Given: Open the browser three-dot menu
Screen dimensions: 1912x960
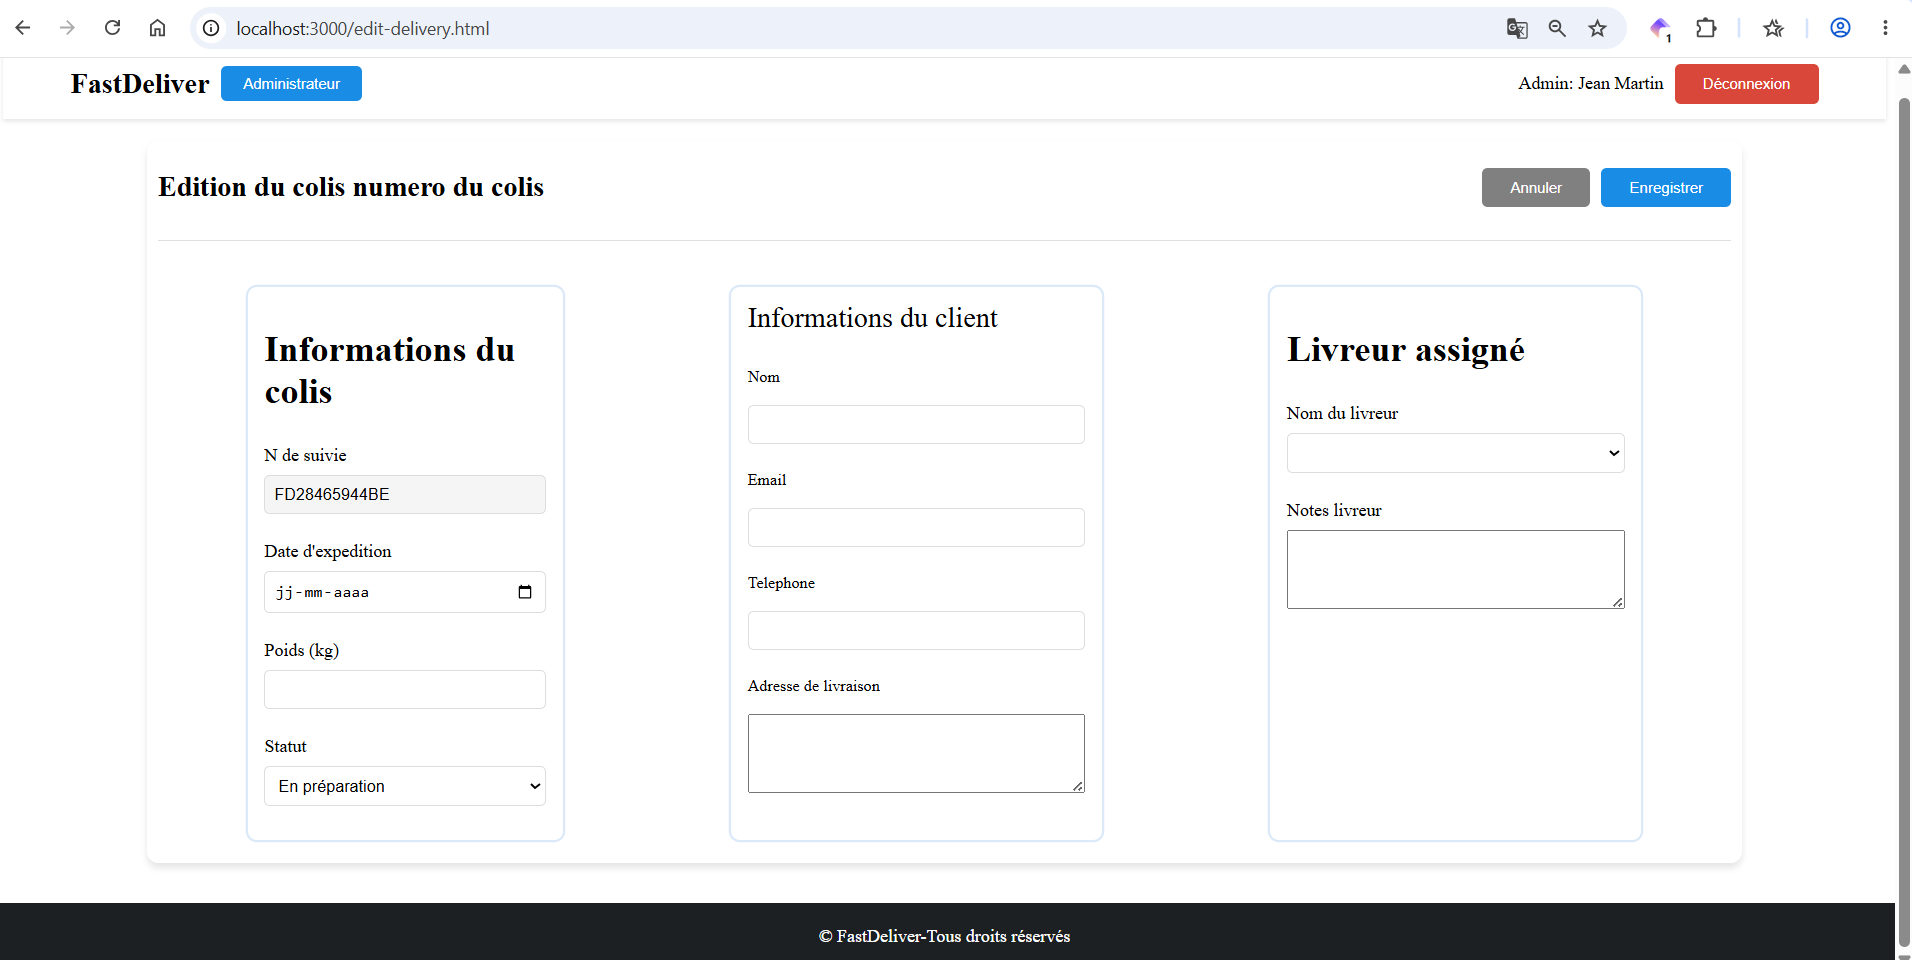Looking at the screenshot, I should point(1885,28).
